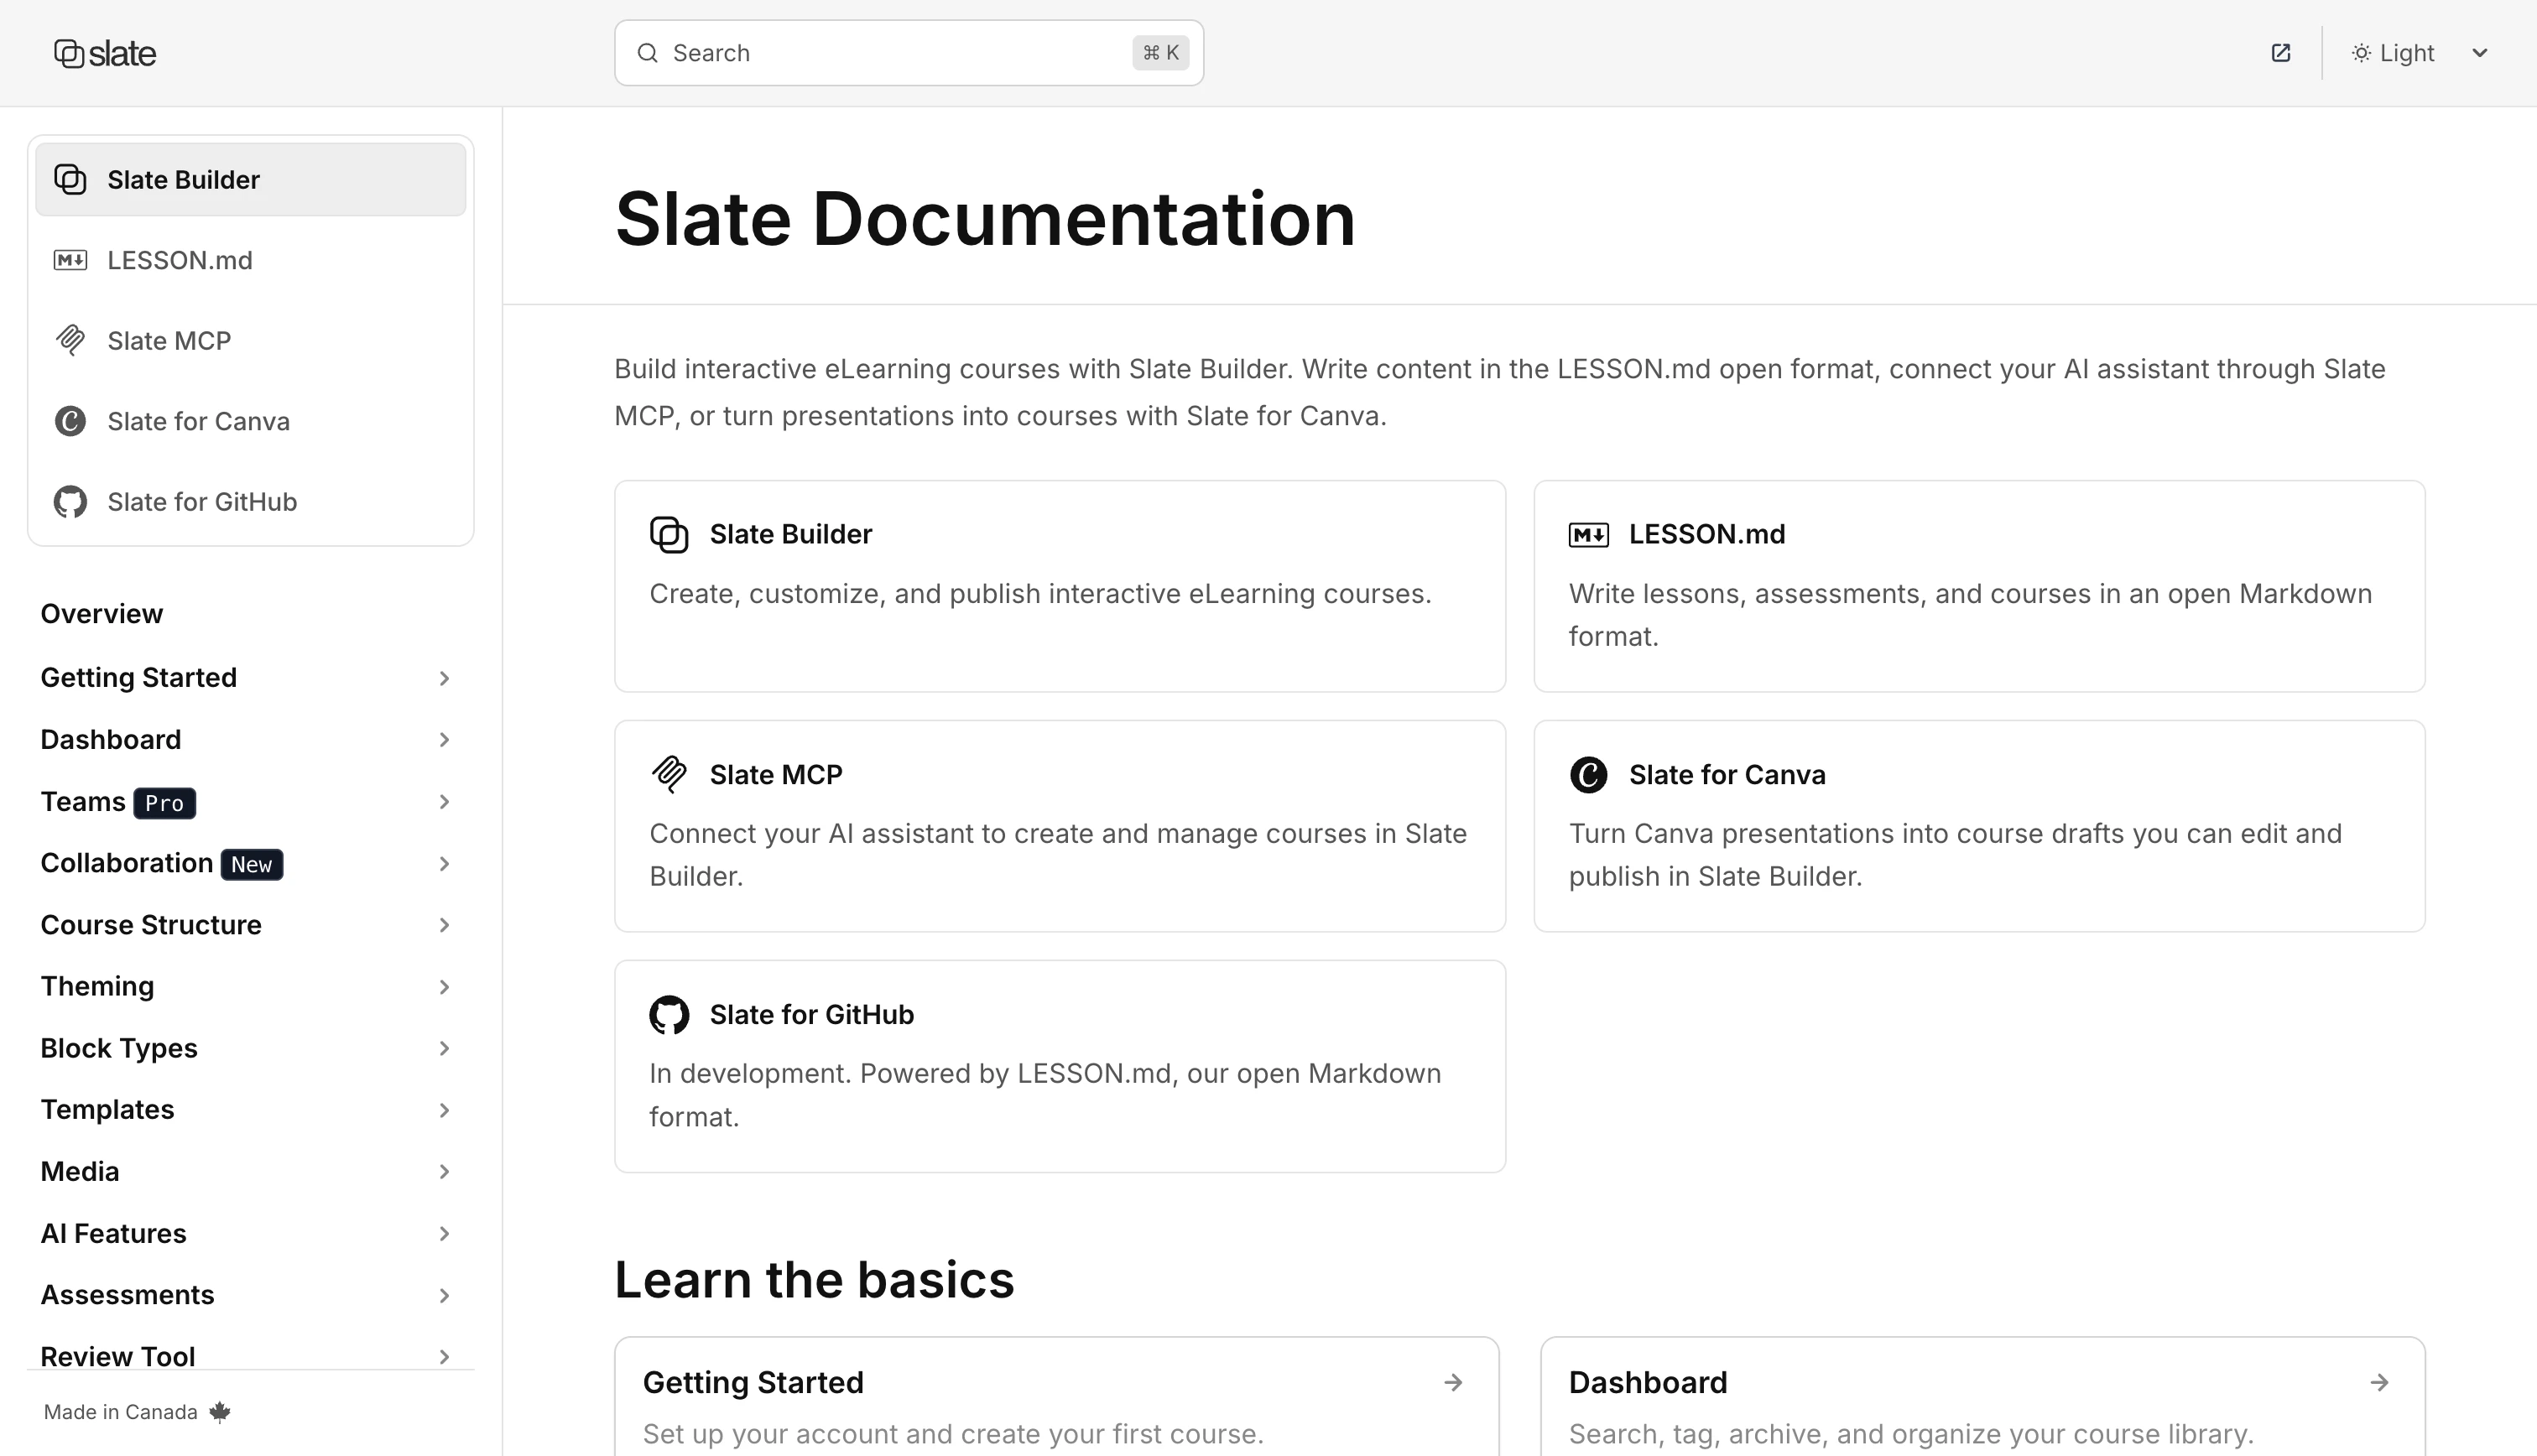Image resolution: width=2537 pixels, height=1456 pixels.
Task: Expand the Media section chevron
Action: pyautogui.click(x=445, y=1172)
